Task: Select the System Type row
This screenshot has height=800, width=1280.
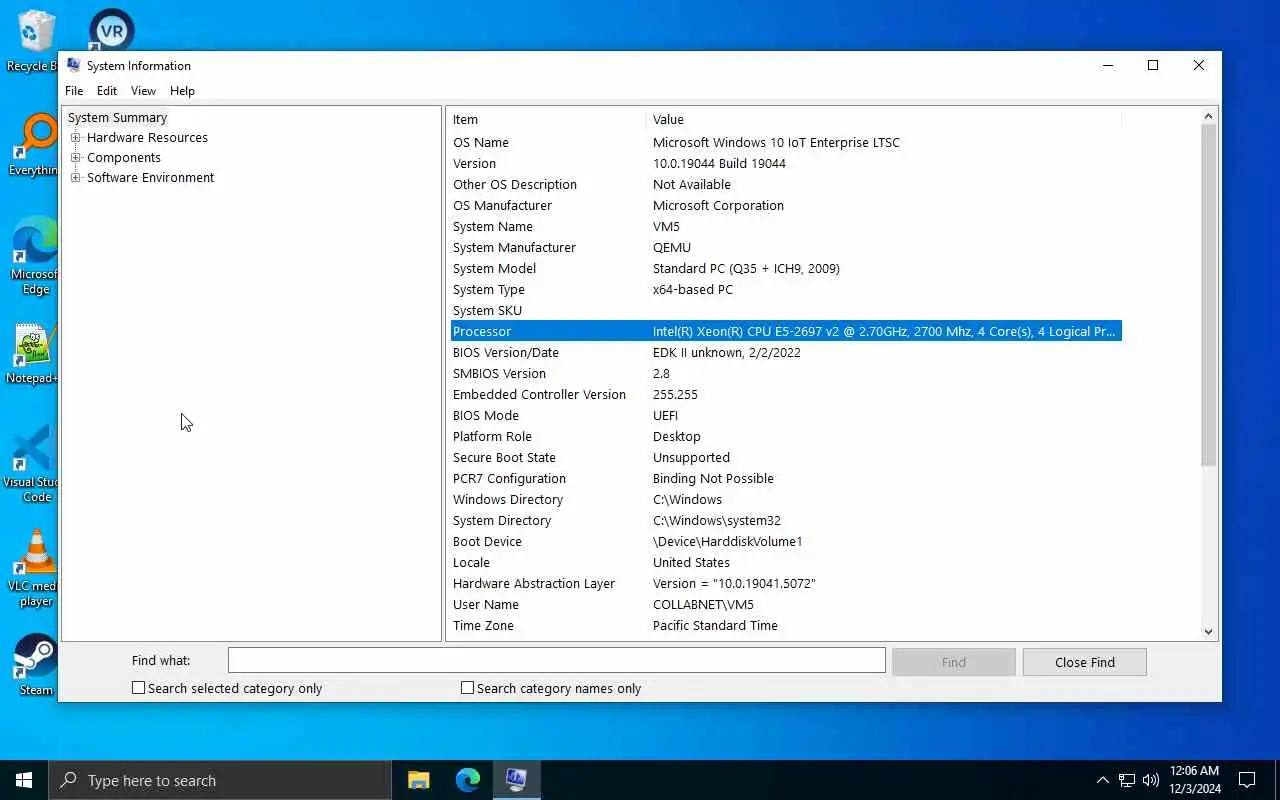Action: (786, 289)
